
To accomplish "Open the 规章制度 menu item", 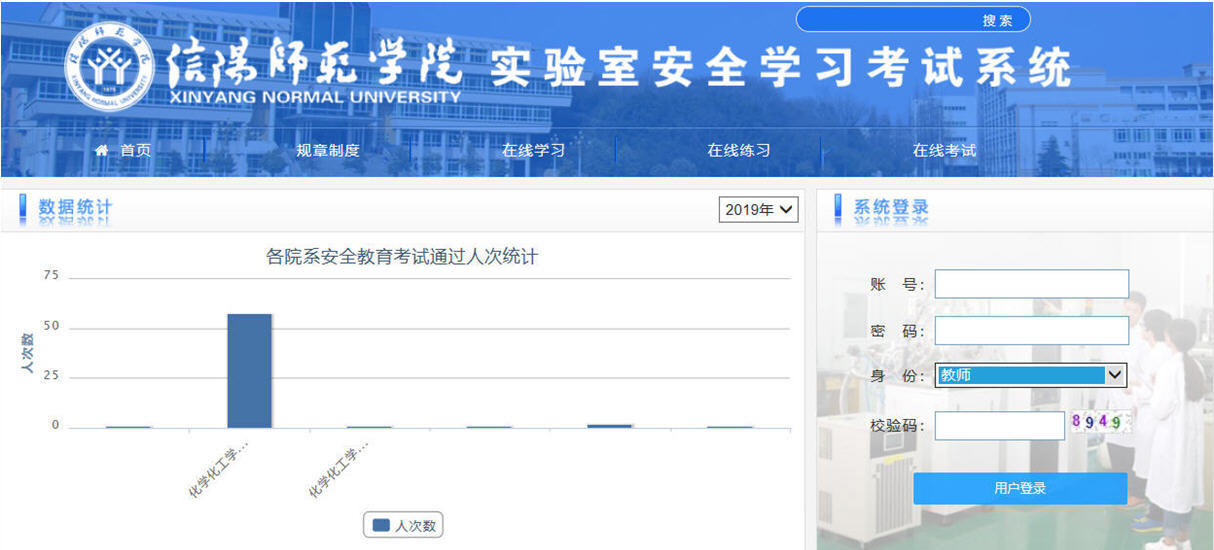I will point(327,151).
